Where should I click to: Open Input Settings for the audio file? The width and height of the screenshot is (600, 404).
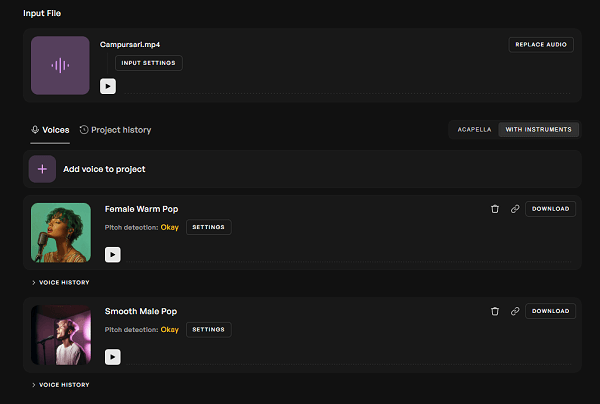(148, 63)
